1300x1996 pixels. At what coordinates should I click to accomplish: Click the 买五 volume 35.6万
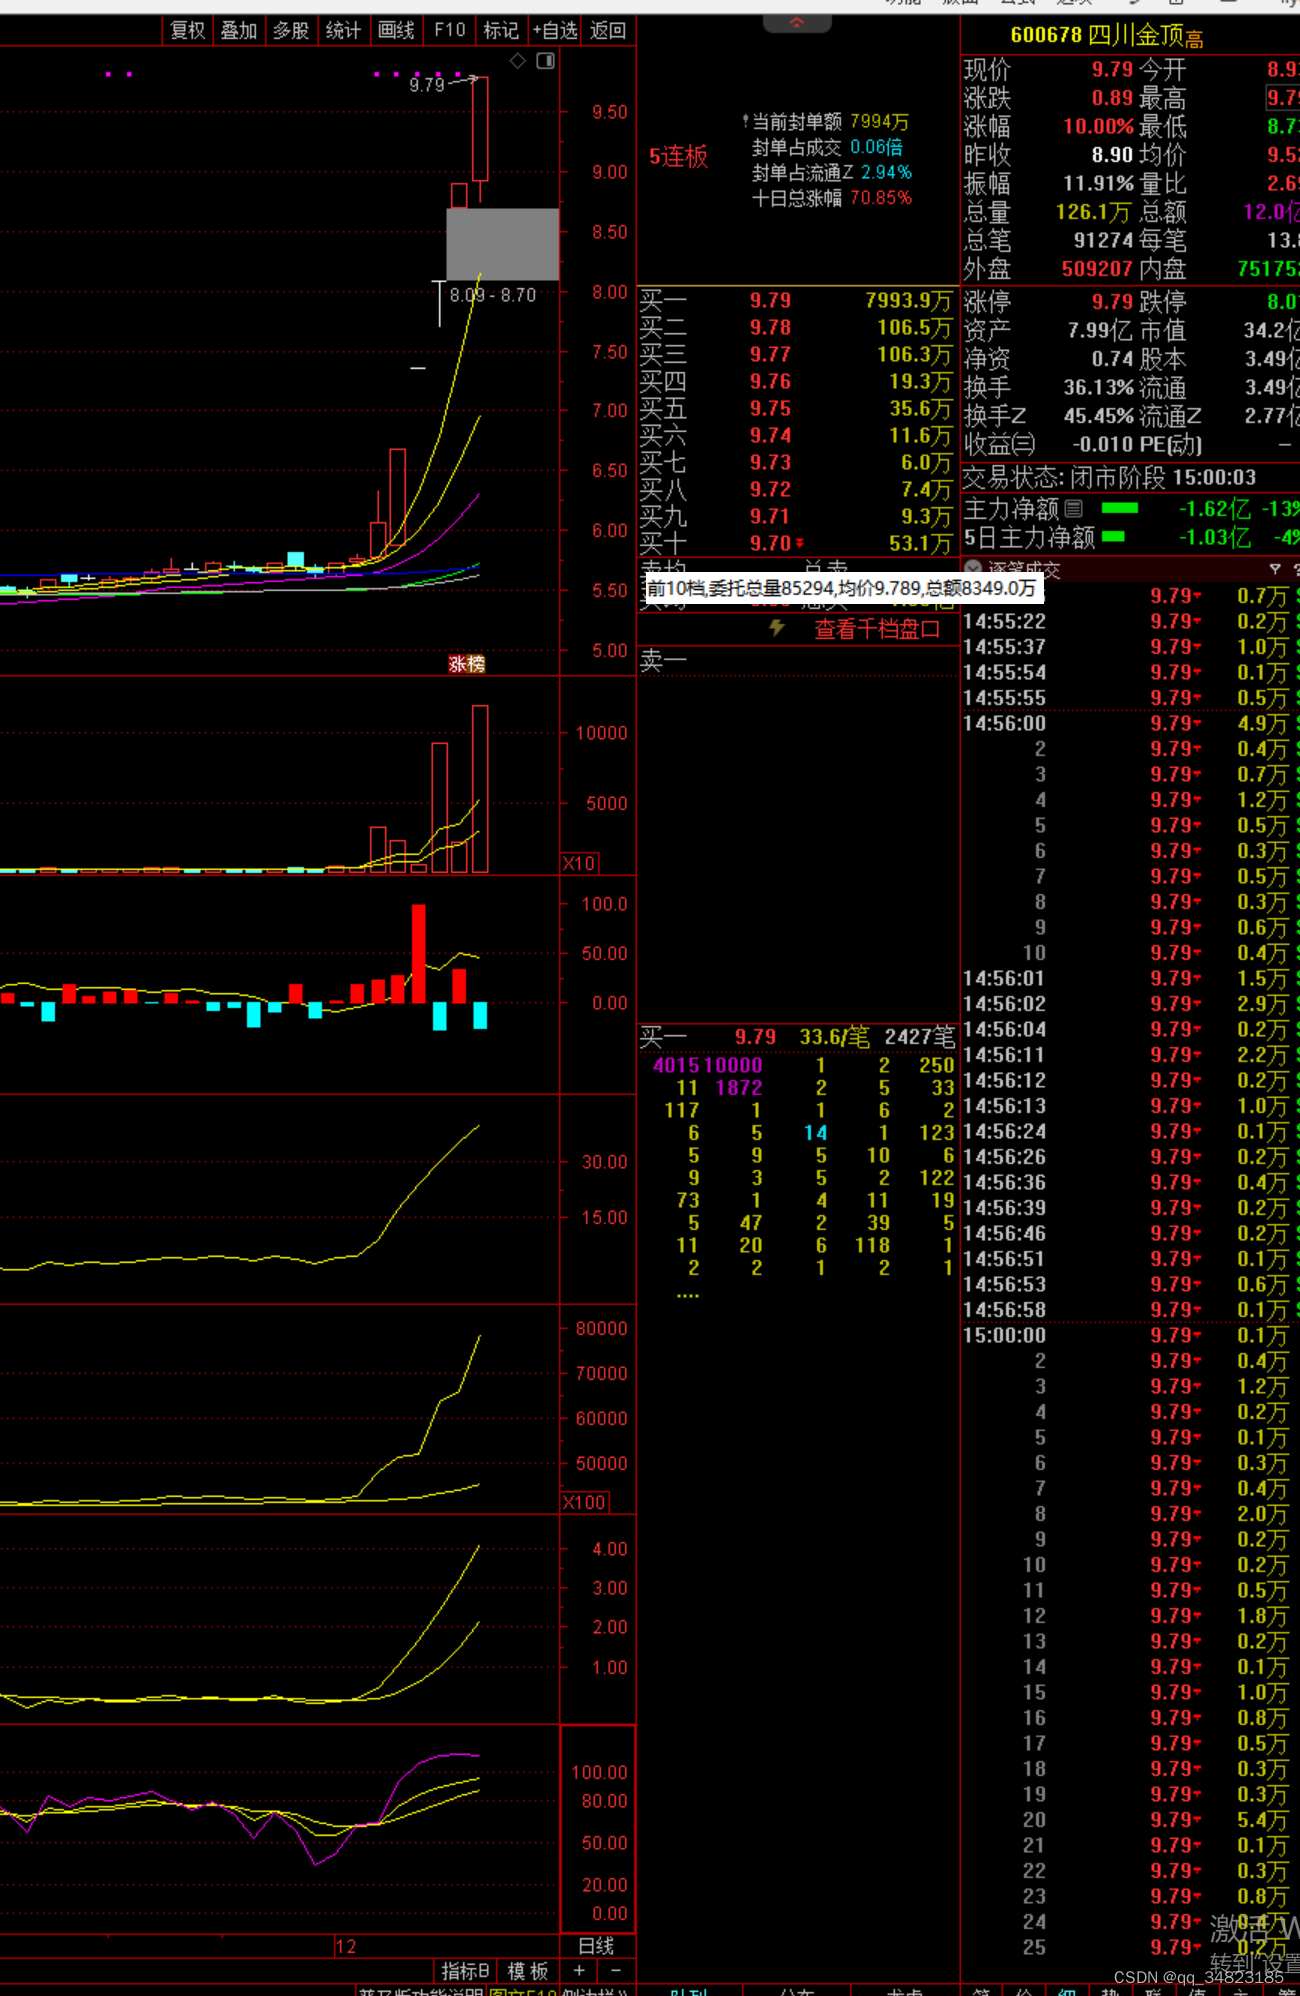pyautogui.click(x=920, y=408)
